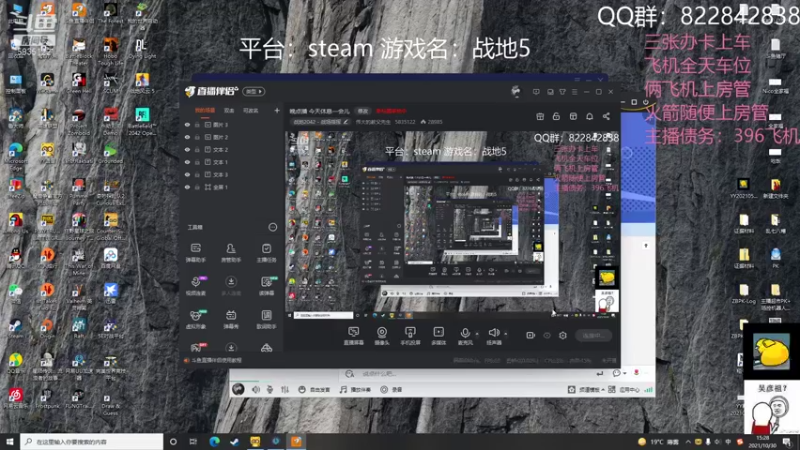Collapse the 工具箱 toolbox section
The height and width of the screenshot is (450, 800).
273,227
